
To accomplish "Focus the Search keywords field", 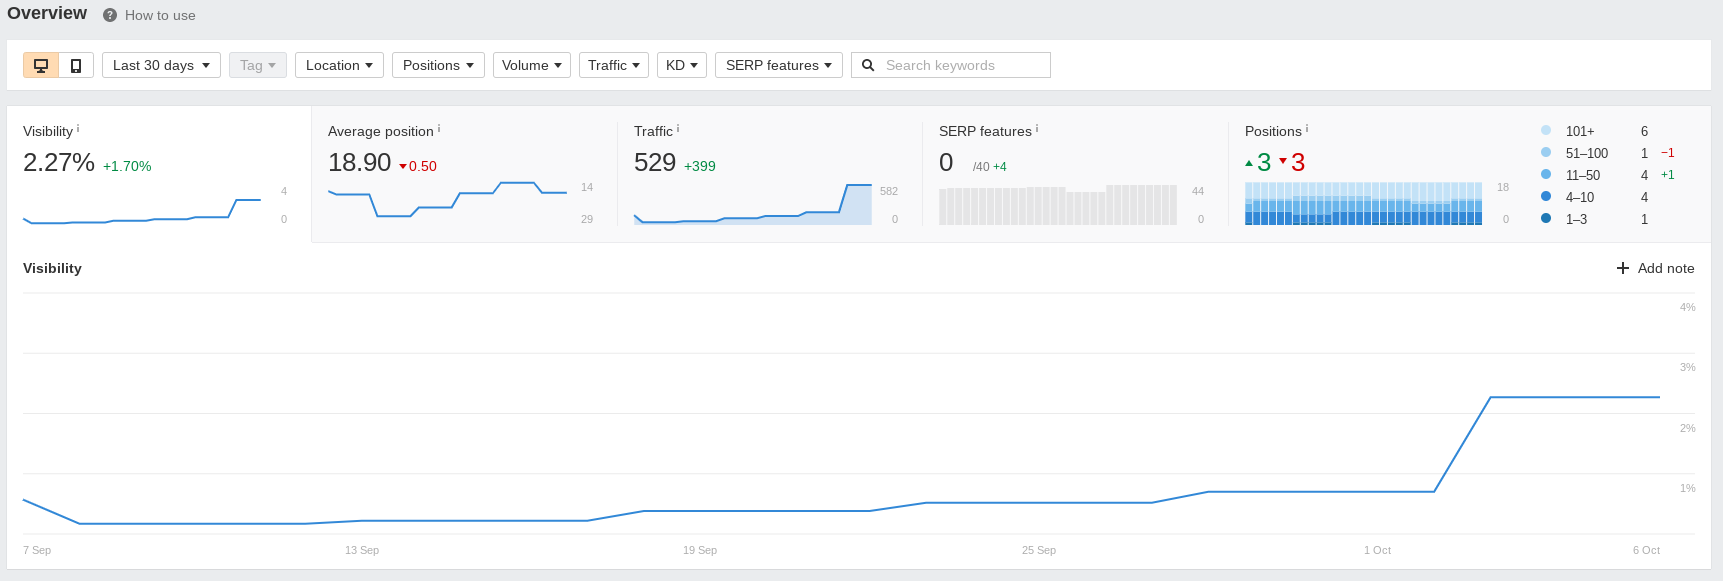I will tap(951, 65).
